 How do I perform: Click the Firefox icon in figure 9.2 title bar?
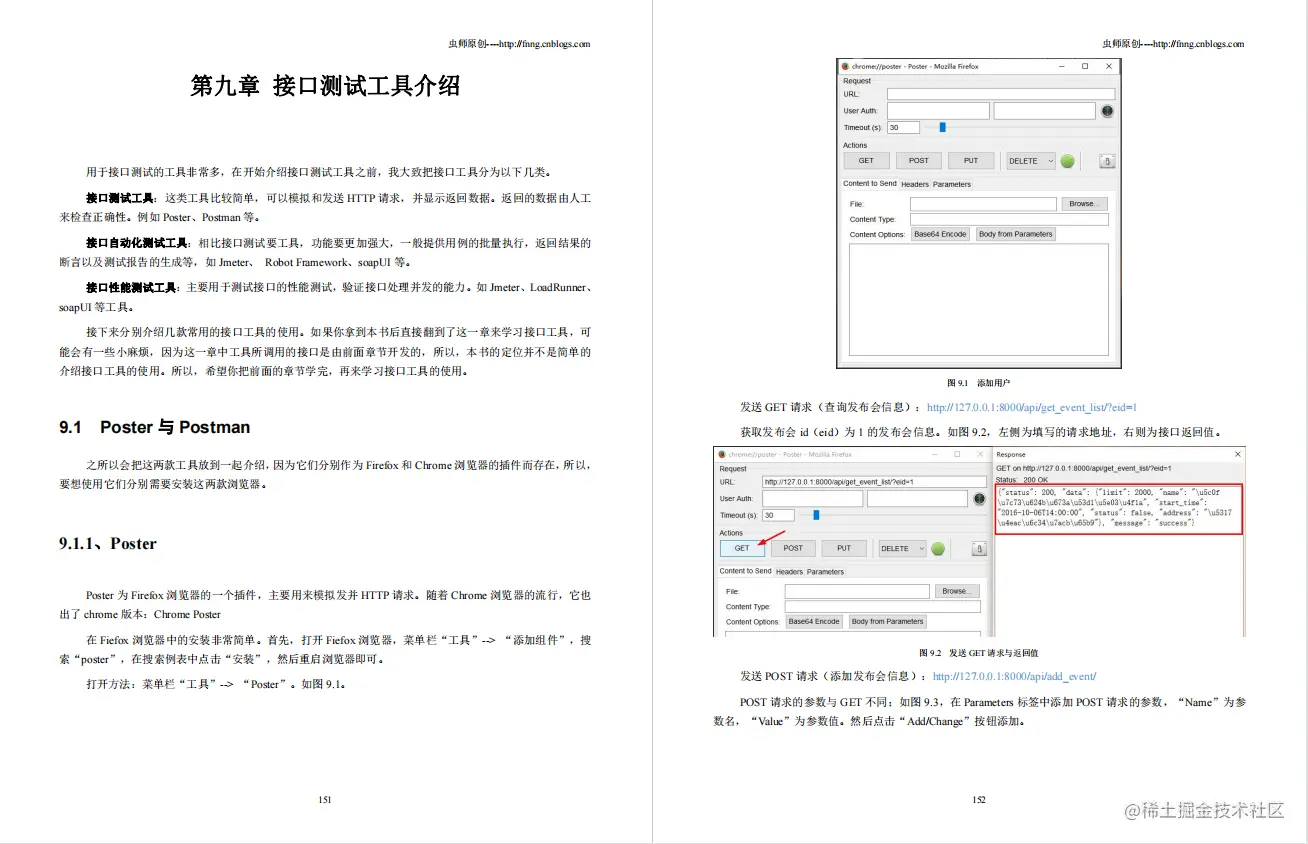click(x=720, y=454)
